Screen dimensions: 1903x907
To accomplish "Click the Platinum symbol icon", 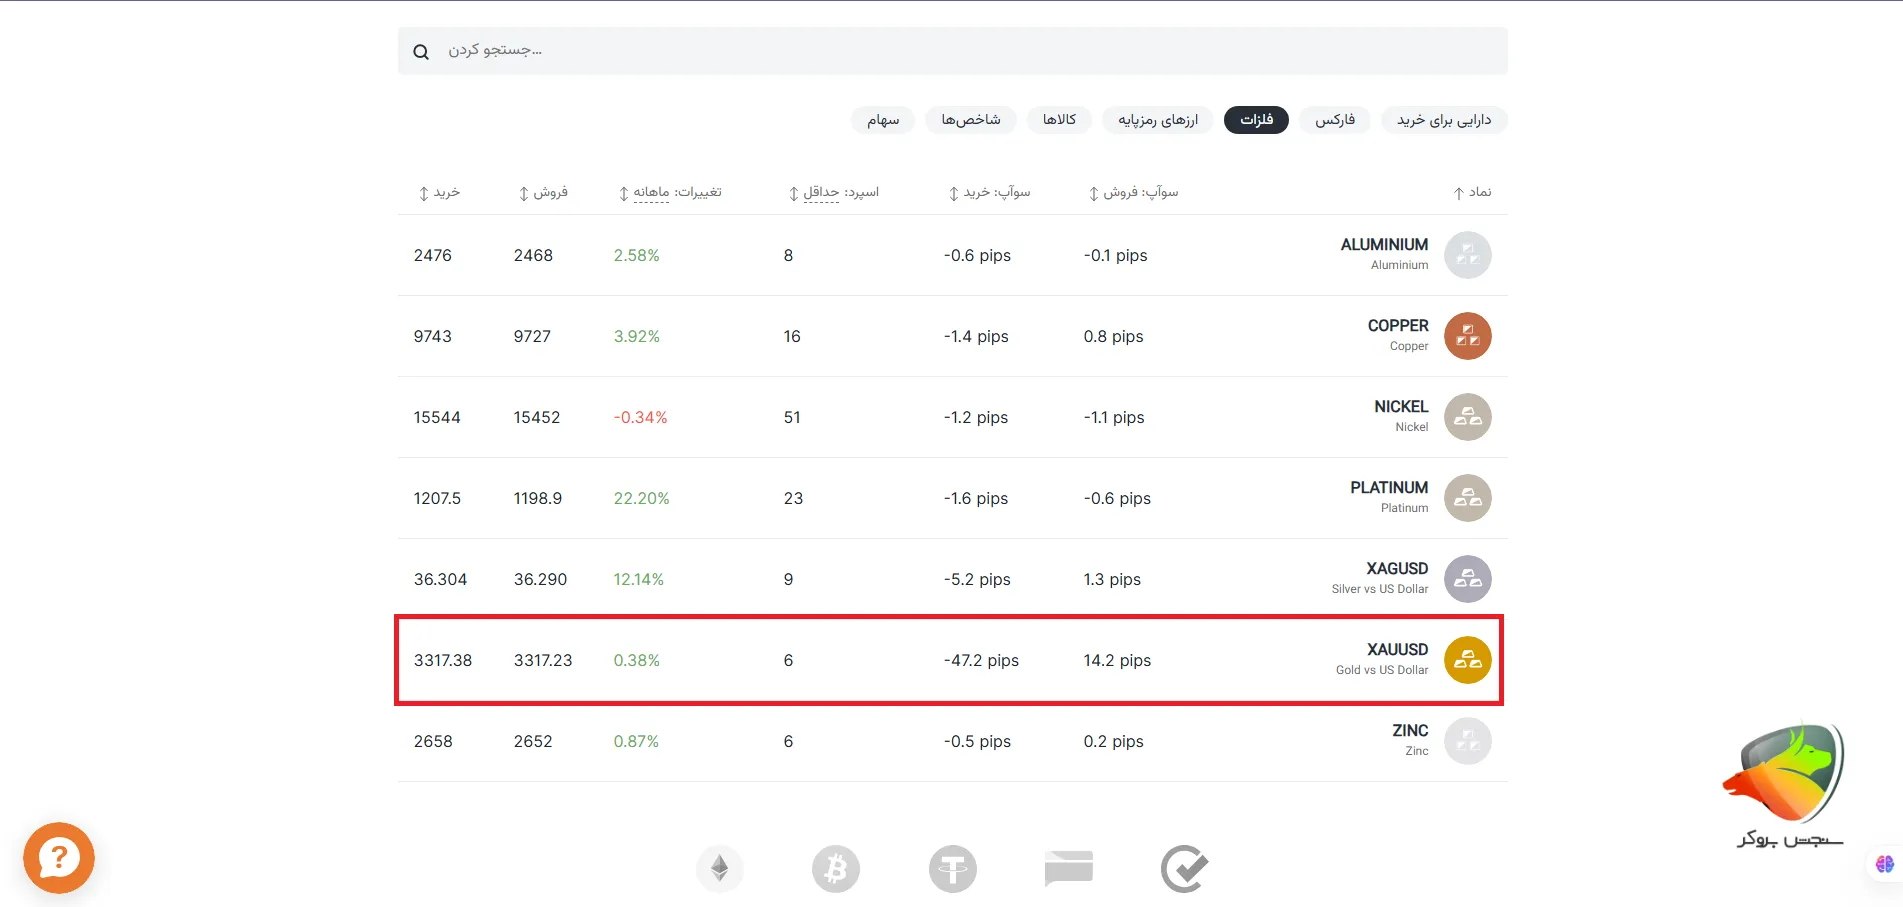I will 1467,498.
